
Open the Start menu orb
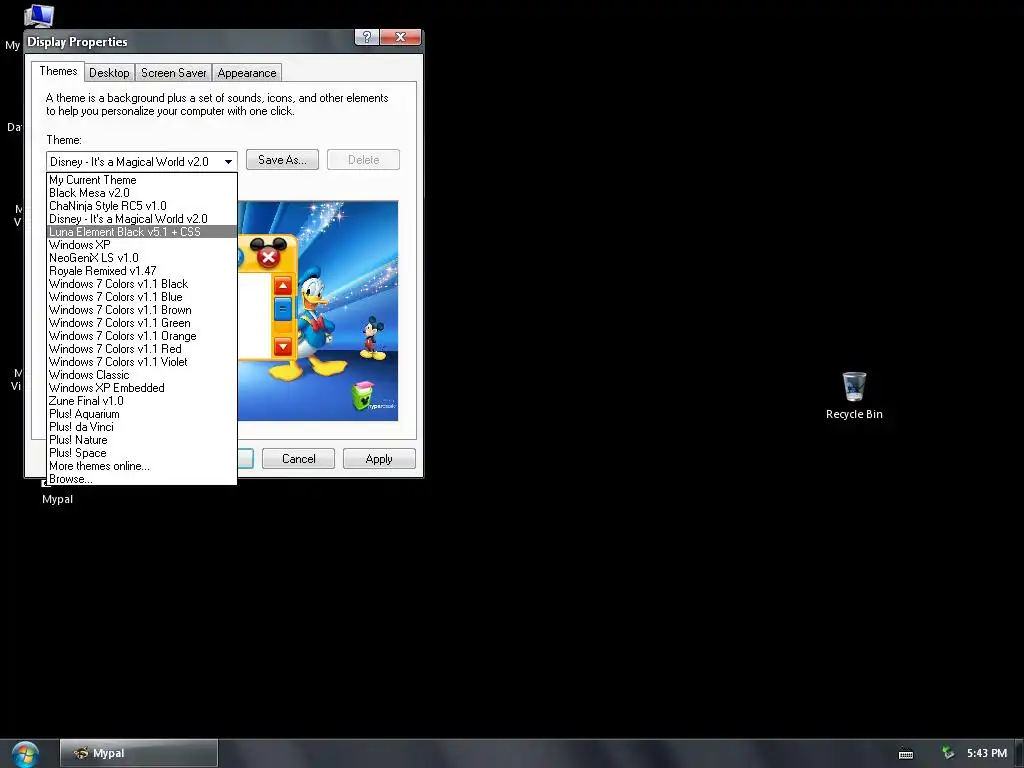(25, 754)
